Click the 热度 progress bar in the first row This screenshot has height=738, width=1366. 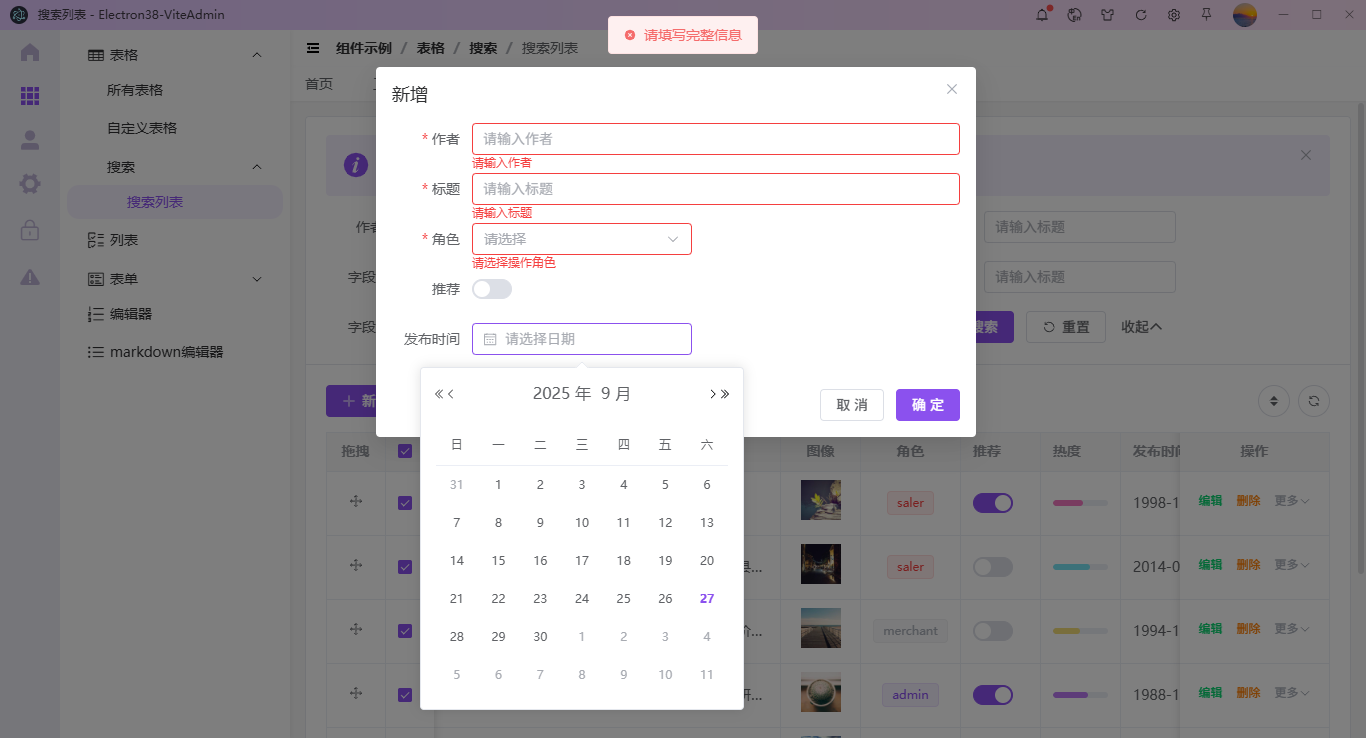click(x=1080, y=502)
